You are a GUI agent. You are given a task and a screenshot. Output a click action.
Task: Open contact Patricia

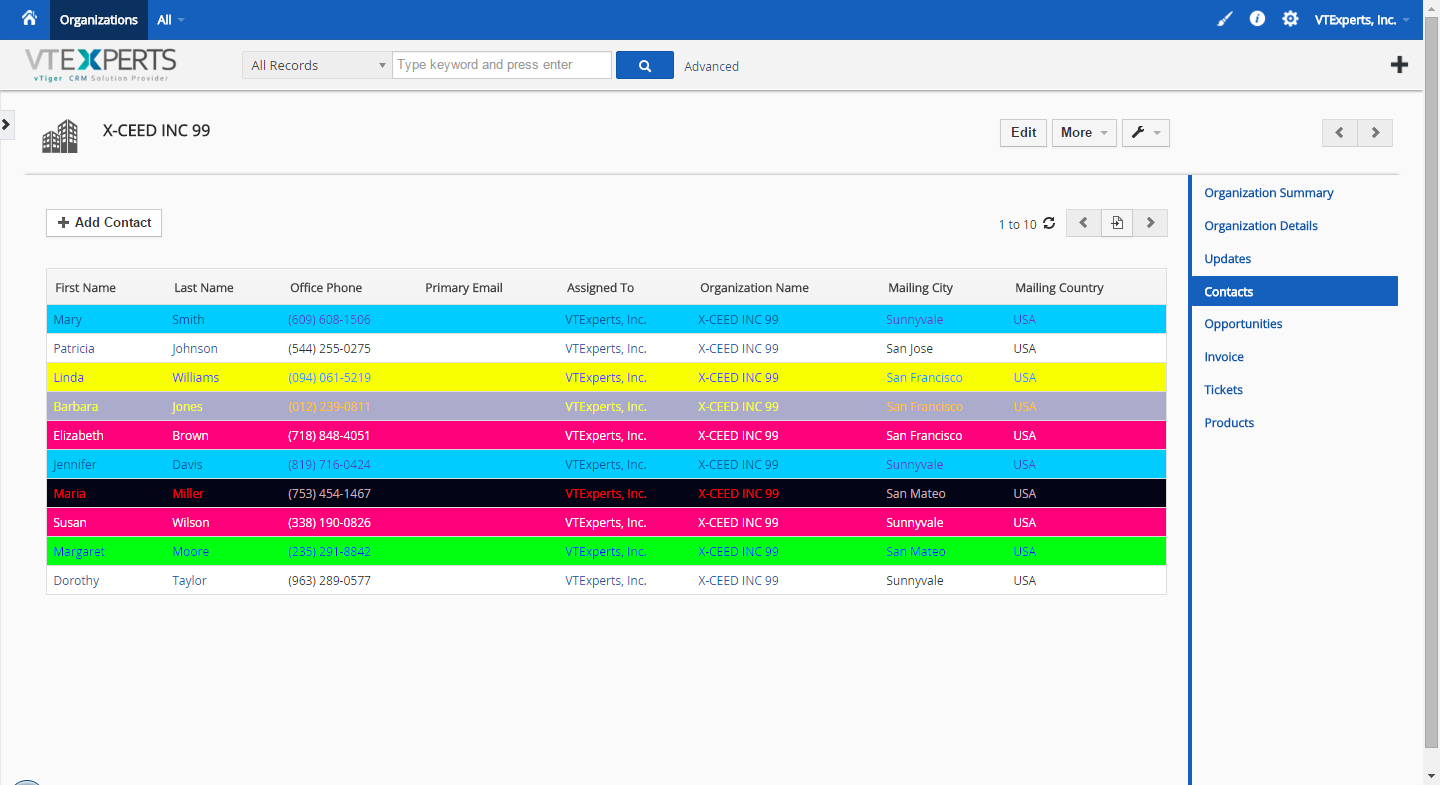[x=74, y=349]
